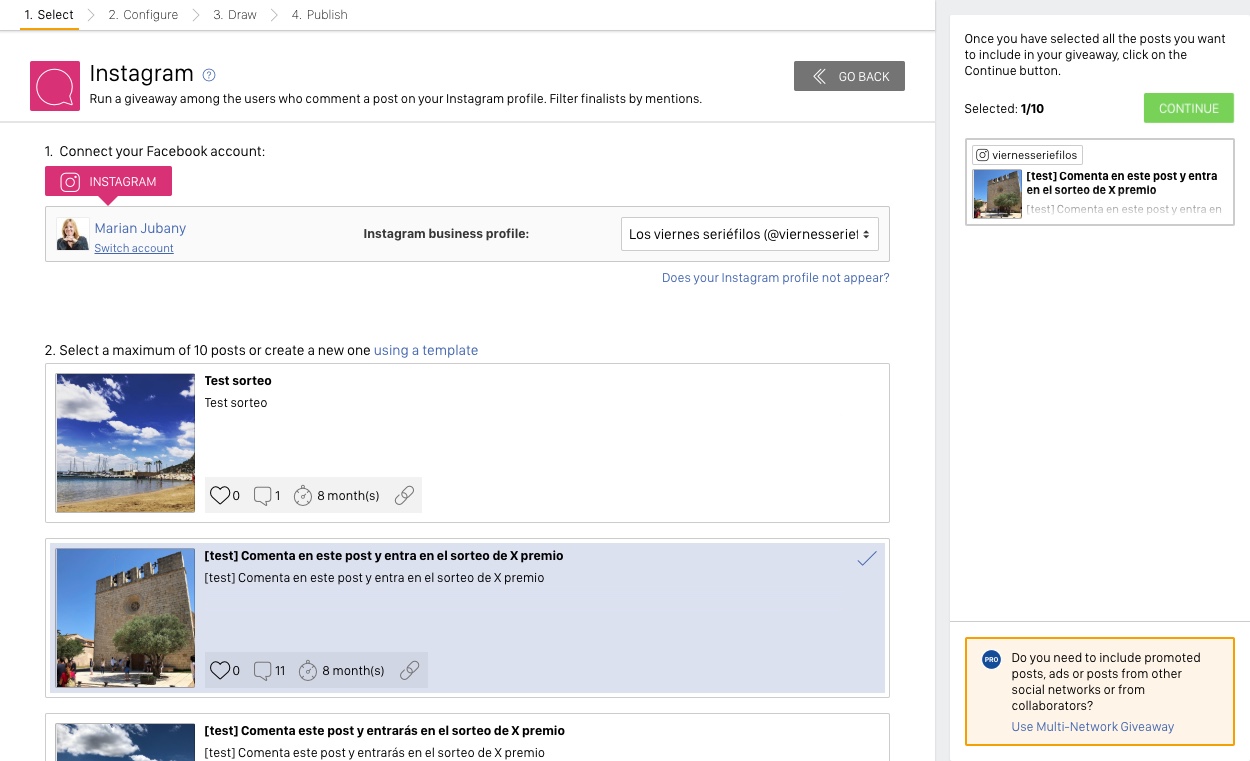Click the heart likes icon on Test sorteo post

(219, 495)
